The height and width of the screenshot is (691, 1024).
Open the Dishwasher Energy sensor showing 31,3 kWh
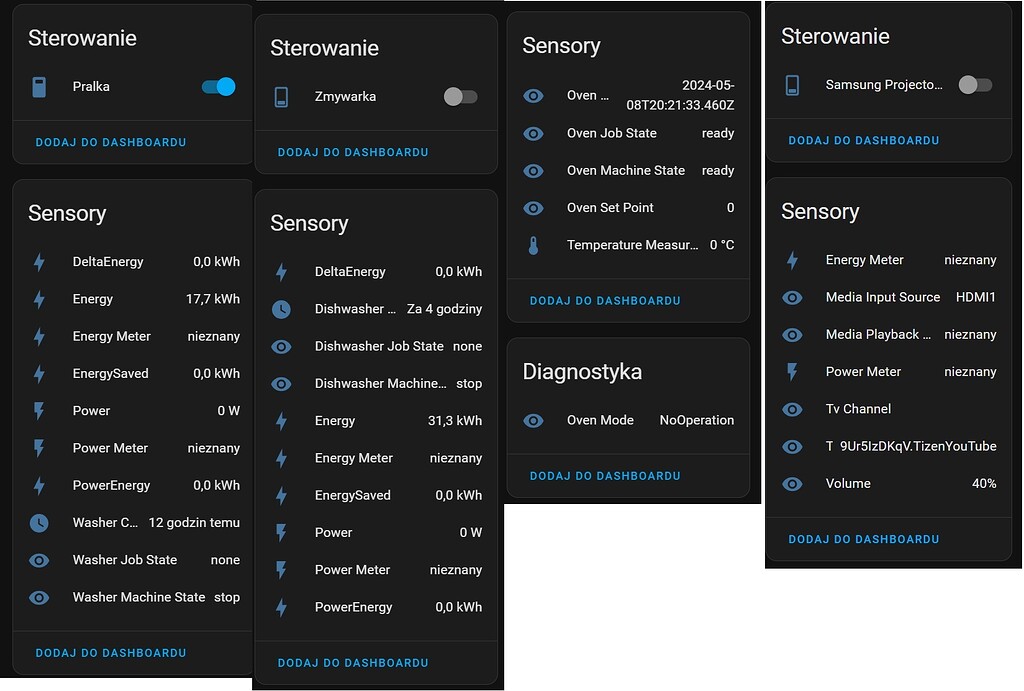pos(334,421)
